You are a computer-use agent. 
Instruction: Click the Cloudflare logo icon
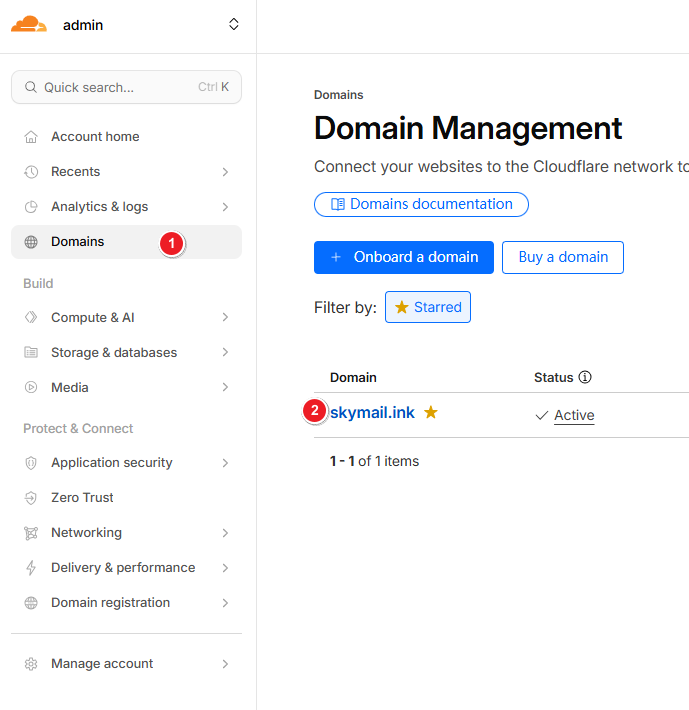click(x=29, y=24)
